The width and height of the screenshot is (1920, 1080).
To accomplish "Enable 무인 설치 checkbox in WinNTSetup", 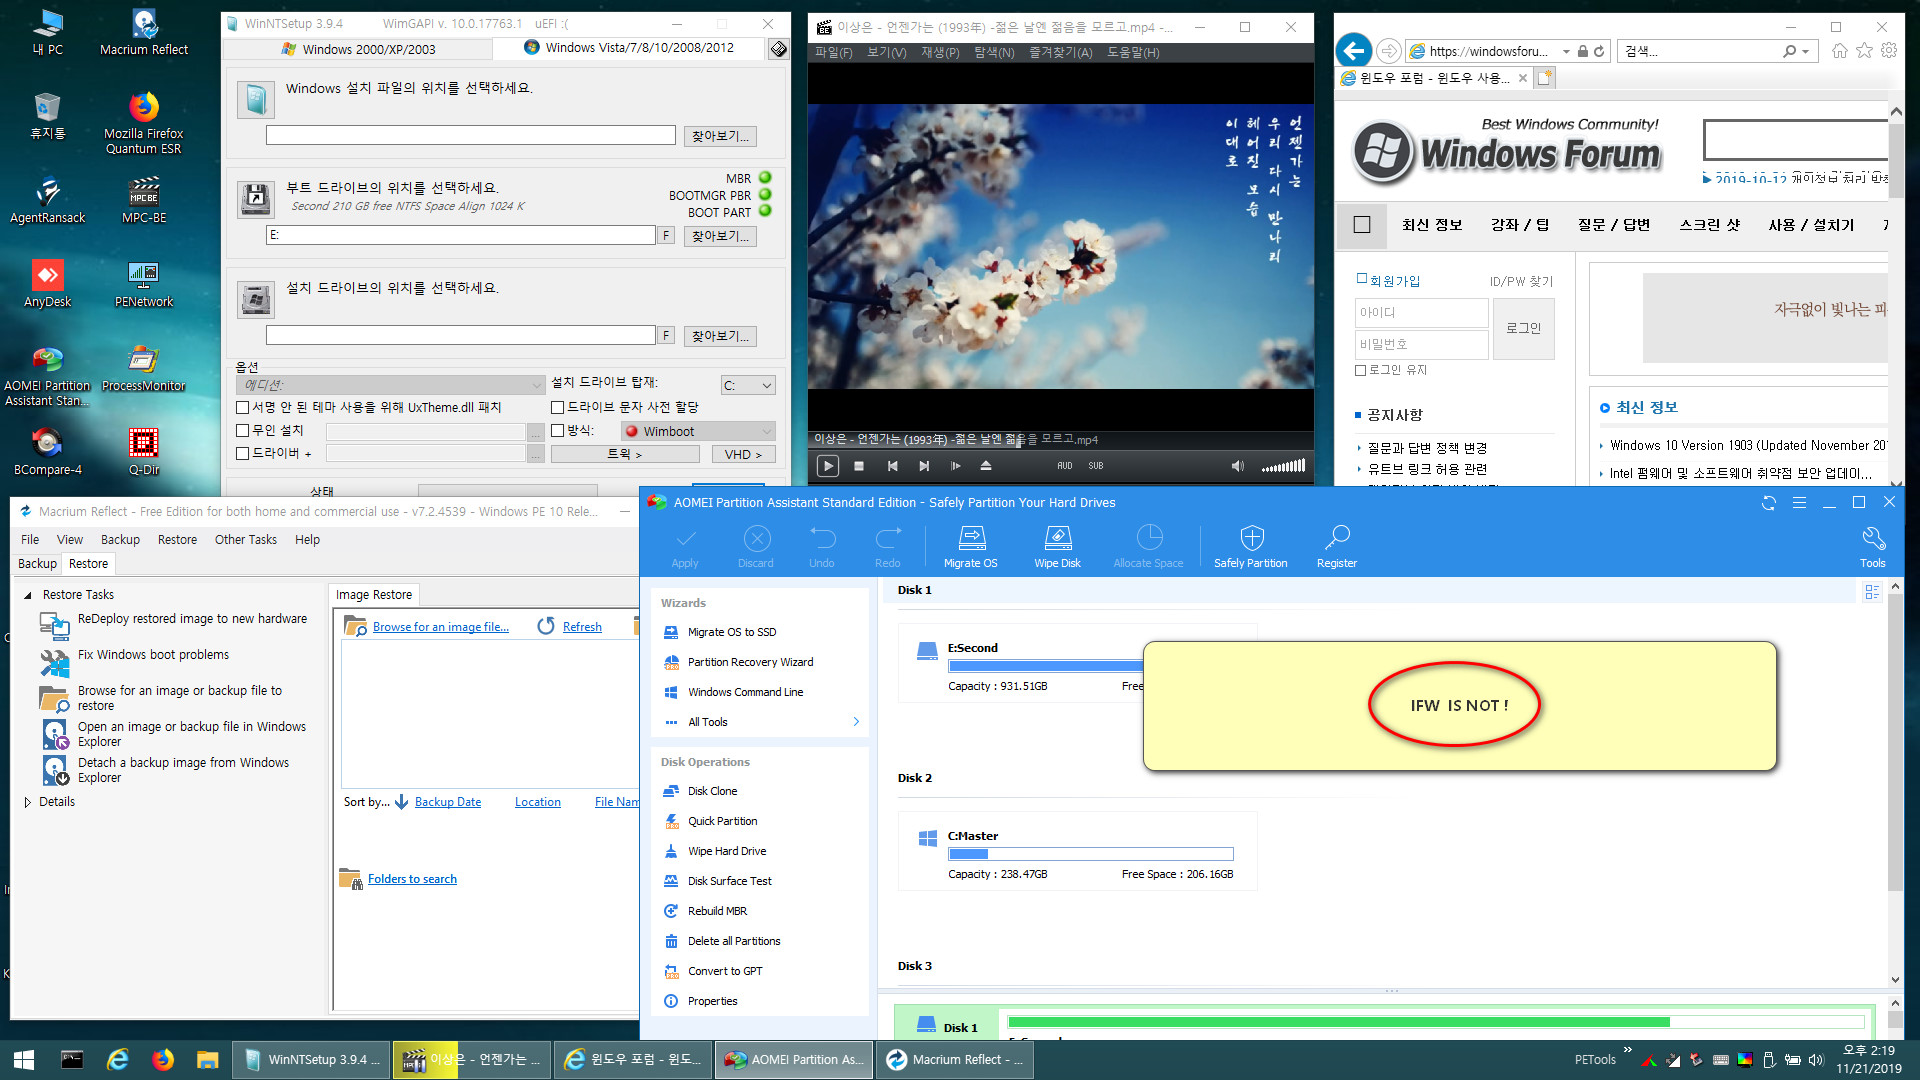I will 242,431.
